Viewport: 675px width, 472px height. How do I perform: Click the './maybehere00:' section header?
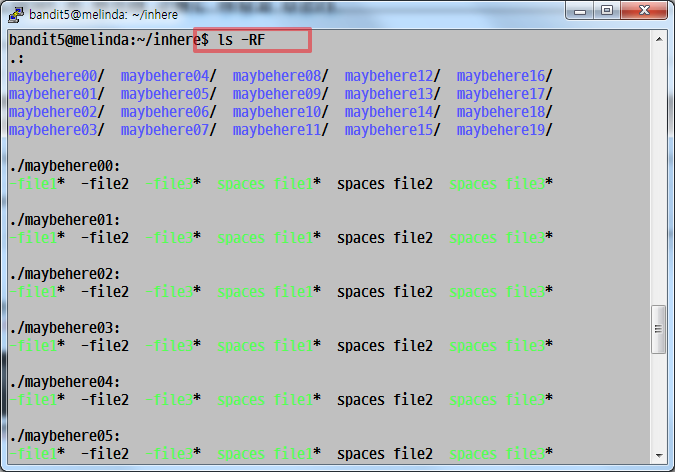[x=65, y=166]
